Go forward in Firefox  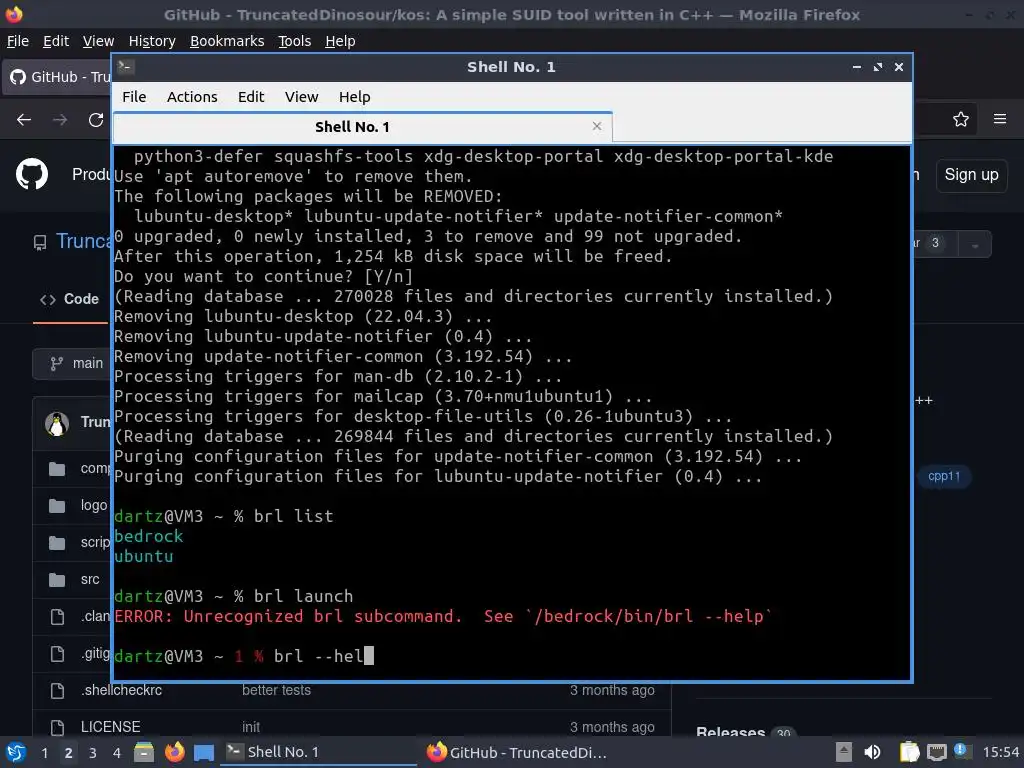60,120
